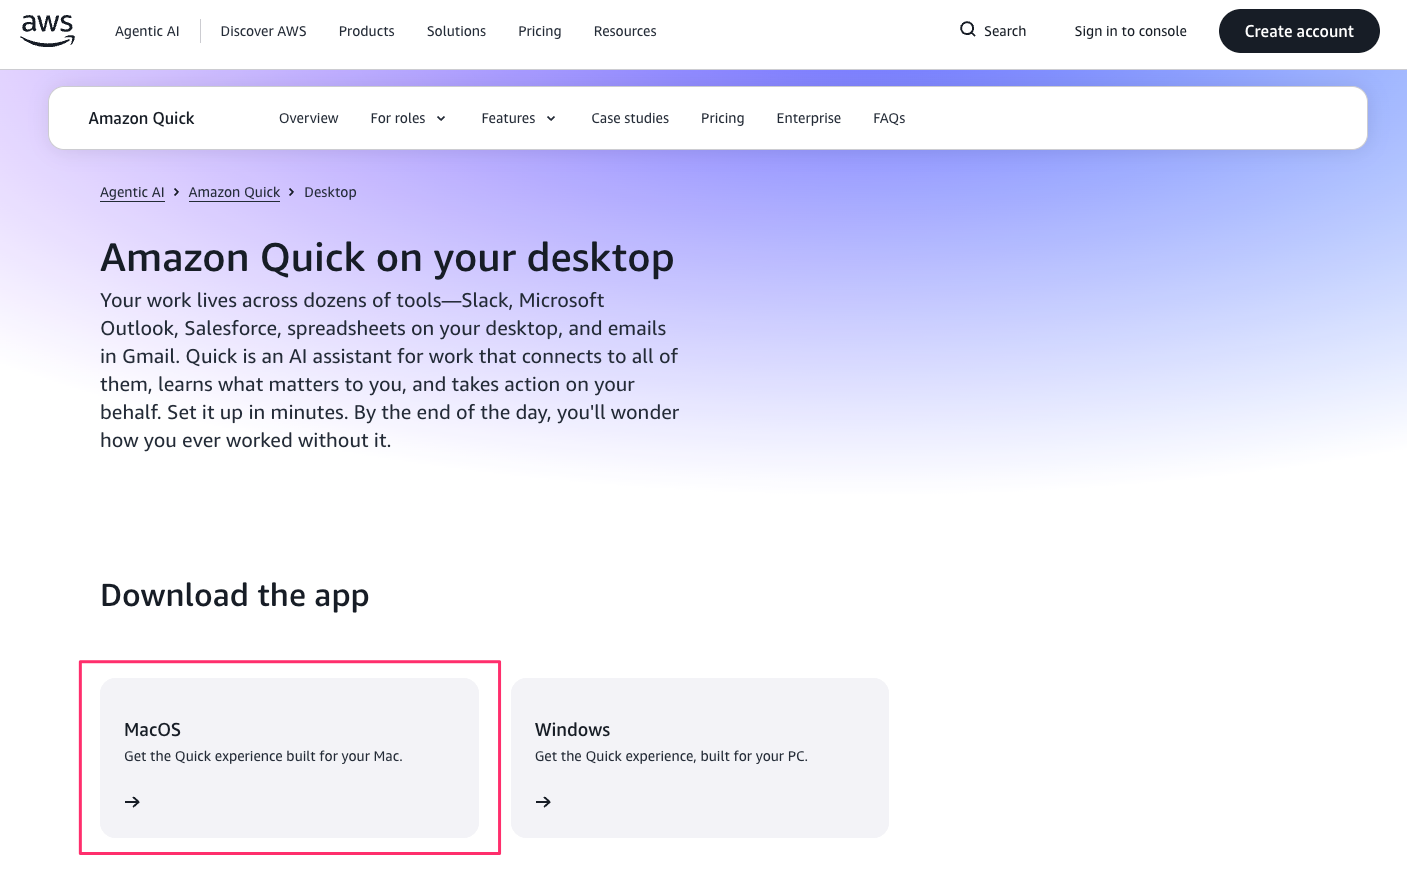The width and height of the screenshot is (1407, 875).
Task: Open the Products menu
Action: [367, 31]
